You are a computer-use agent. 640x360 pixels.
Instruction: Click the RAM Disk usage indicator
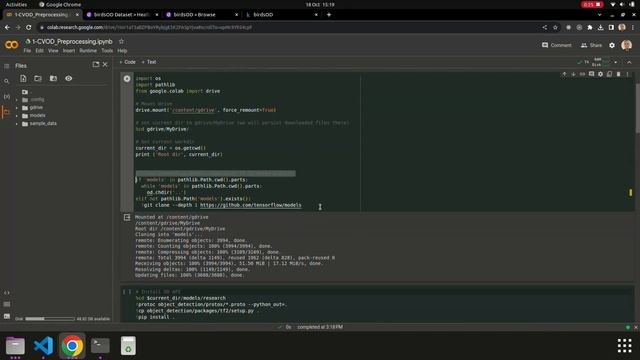(x=600, y=62)
